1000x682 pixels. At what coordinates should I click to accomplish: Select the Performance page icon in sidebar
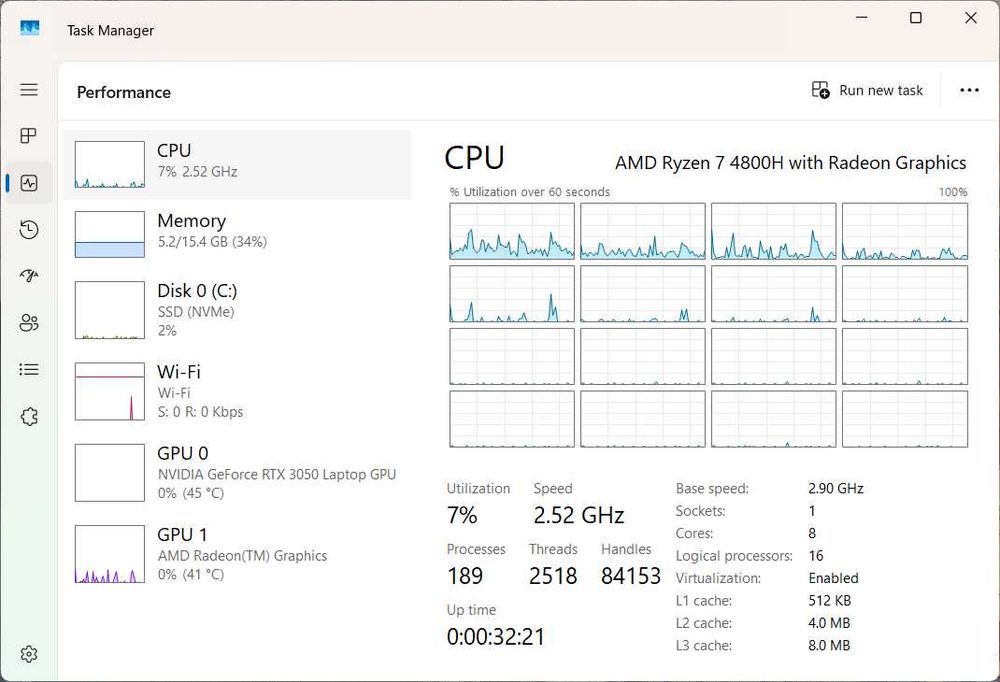coord(29,183)
